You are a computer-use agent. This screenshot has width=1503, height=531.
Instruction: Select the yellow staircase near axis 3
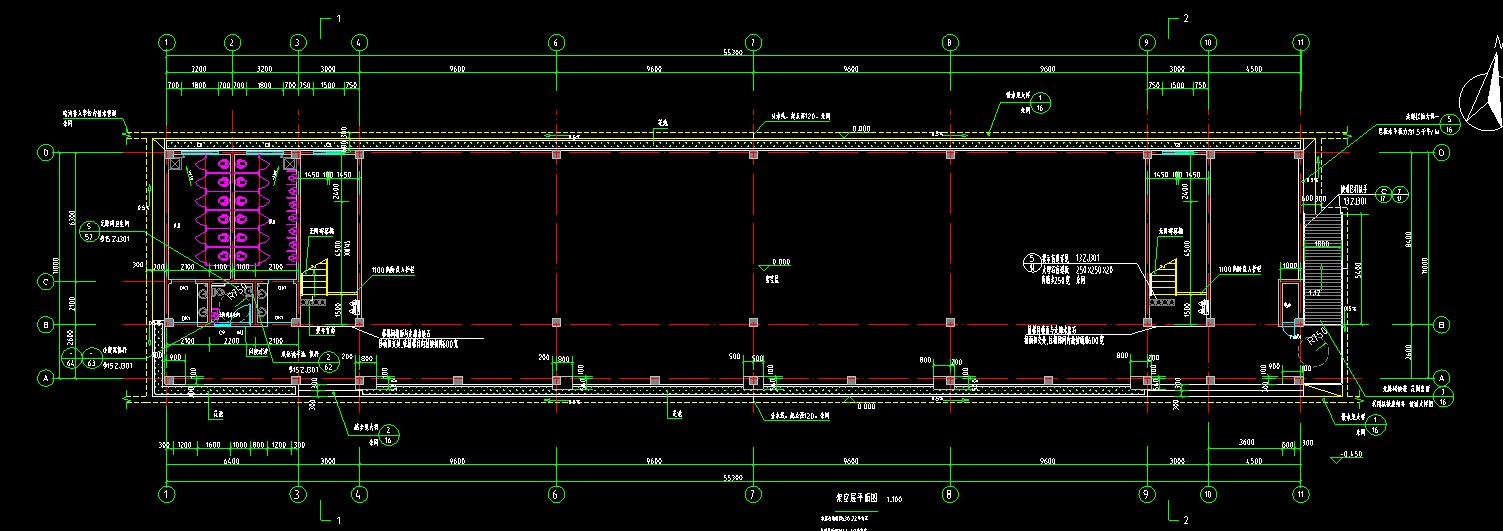(x=316, y=280)
